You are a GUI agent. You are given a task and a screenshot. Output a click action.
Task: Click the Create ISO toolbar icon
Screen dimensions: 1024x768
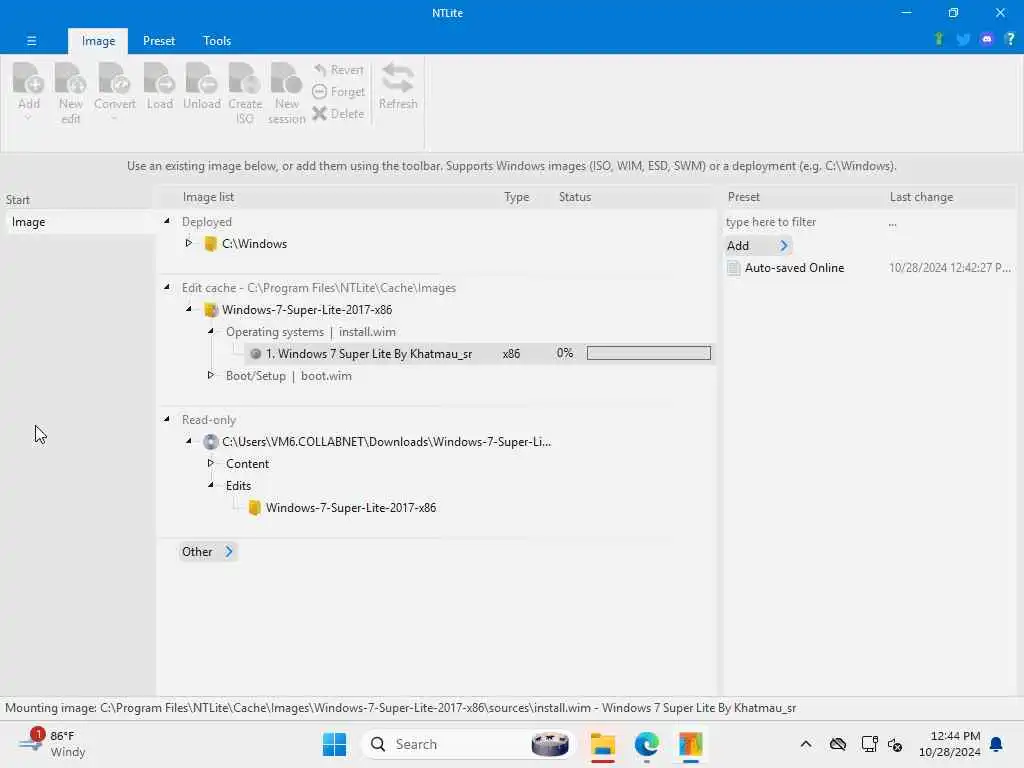[x=245, y=78]
